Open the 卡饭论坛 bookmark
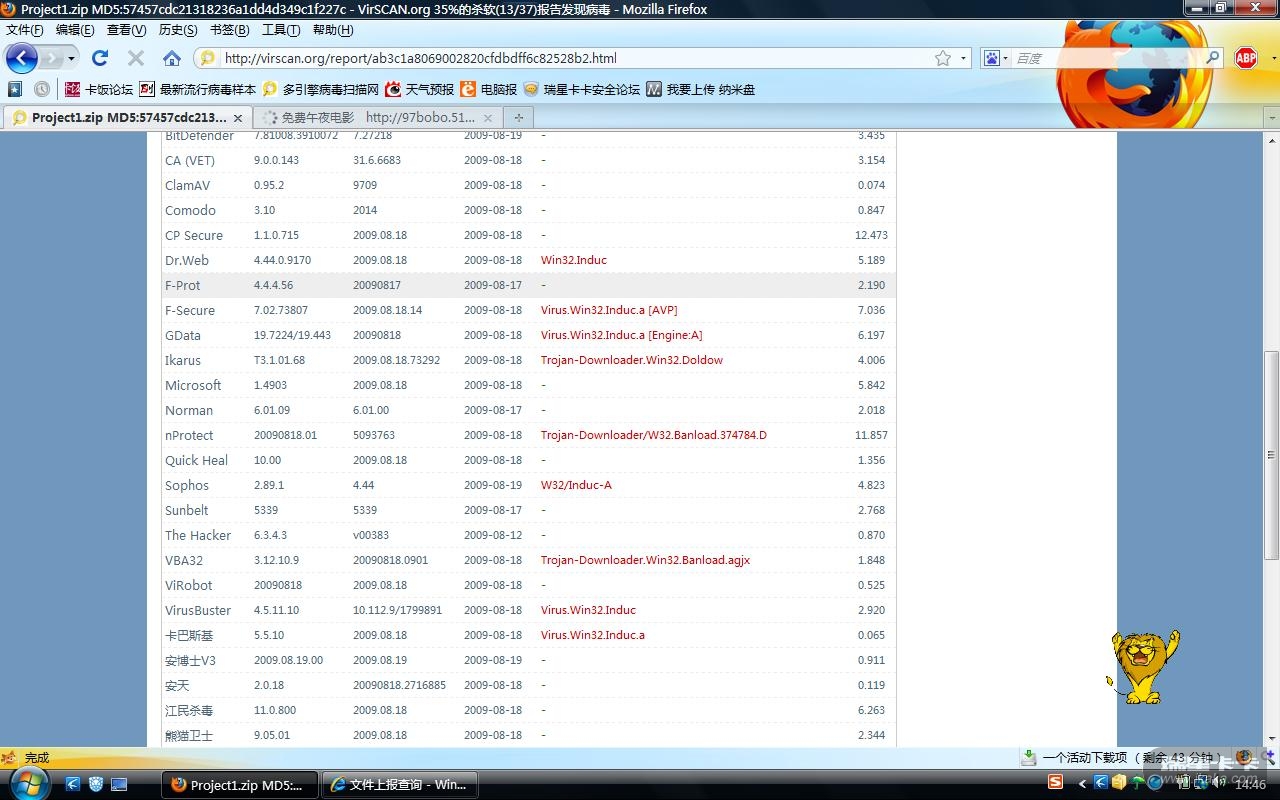This screenshot has height=800, width=1280. point(99,89)
